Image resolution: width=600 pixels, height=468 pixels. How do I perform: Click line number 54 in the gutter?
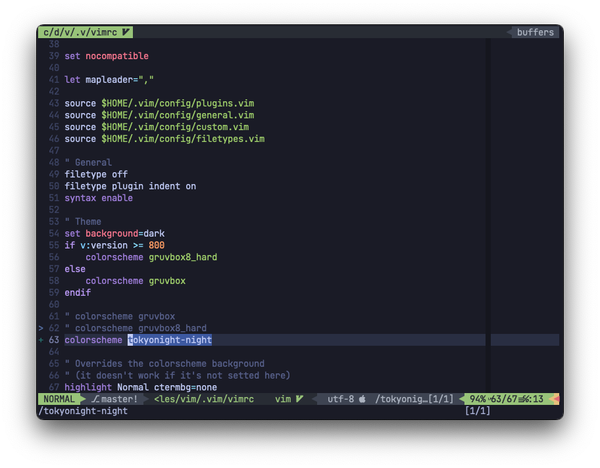click(x=54, y=233)
